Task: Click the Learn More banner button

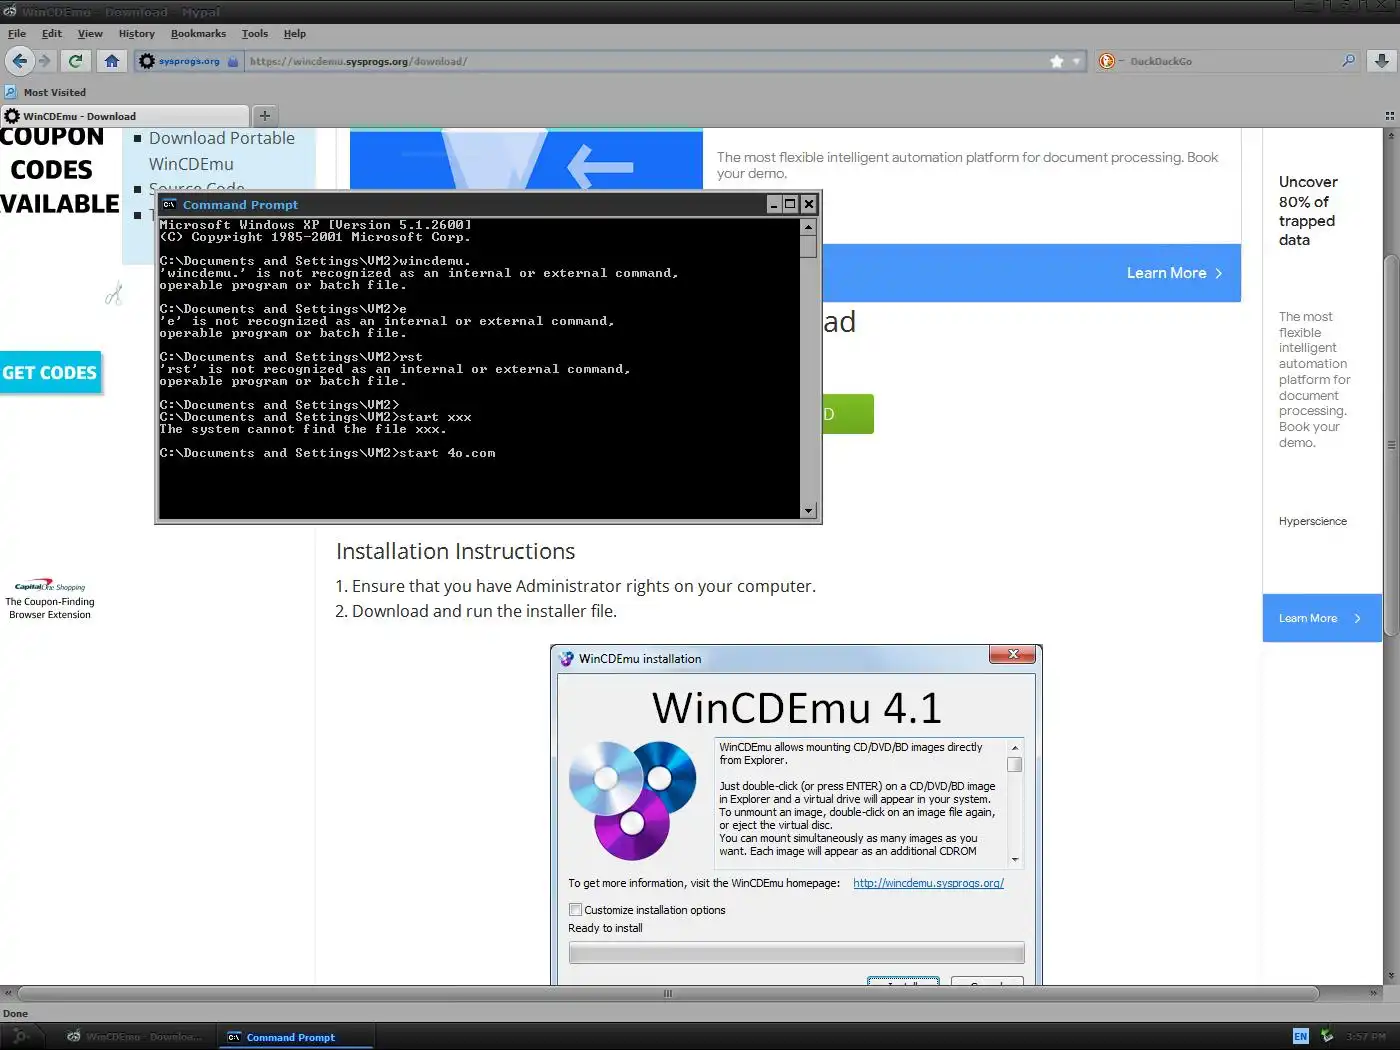Action: pyautogui.click(x=1174, y=273)
